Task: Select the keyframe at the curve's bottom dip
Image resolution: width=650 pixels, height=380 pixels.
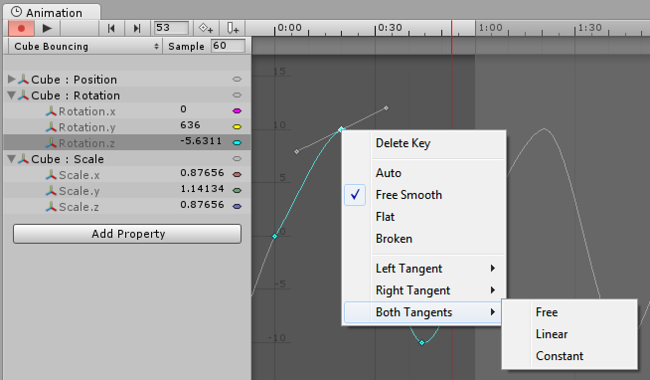Action: pos(422,343)
